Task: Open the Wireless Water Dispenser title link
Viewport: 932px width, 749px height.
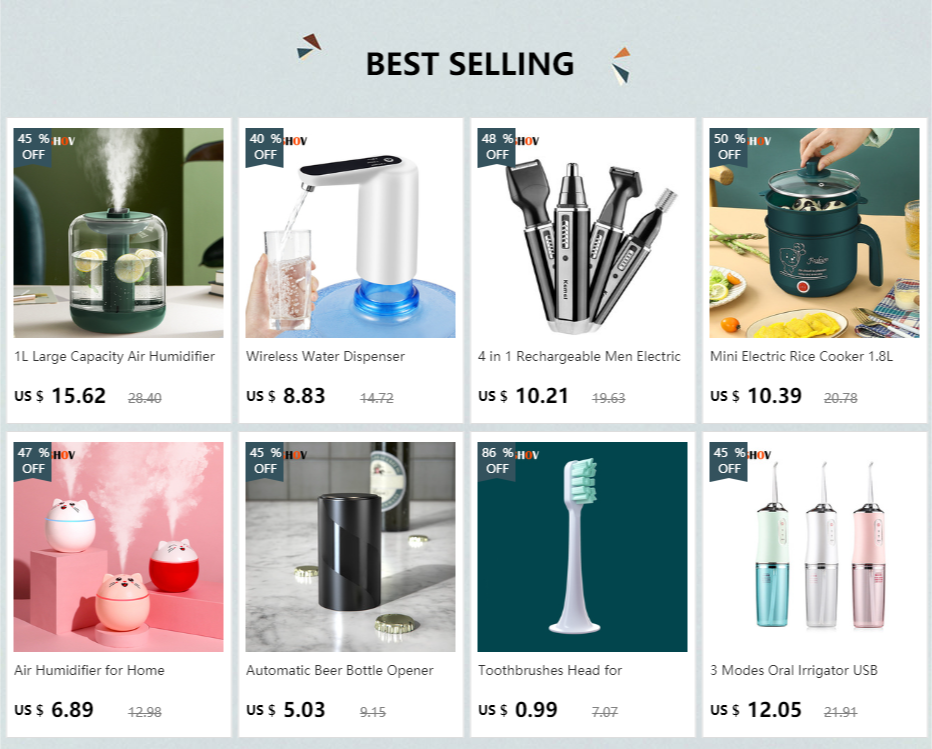Action: [325, 356]
